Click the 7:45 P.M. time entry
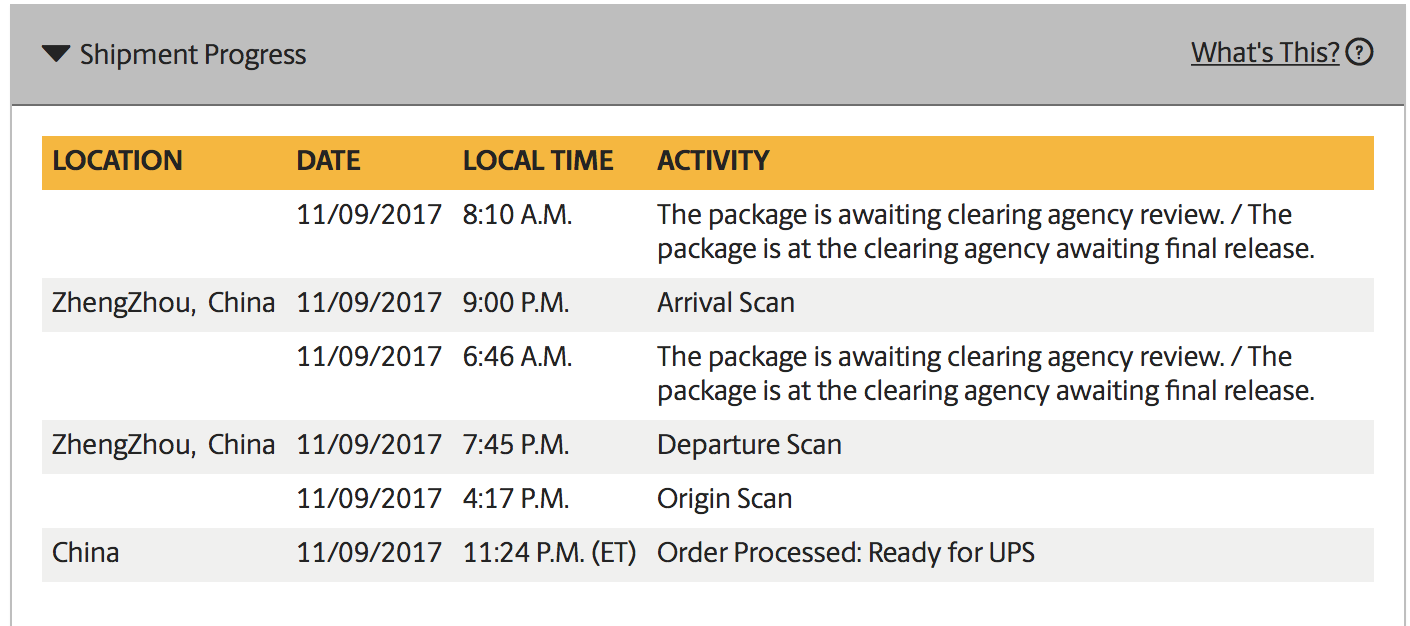This screenshot has width=1410, height=626. click(x=516, y=445)
